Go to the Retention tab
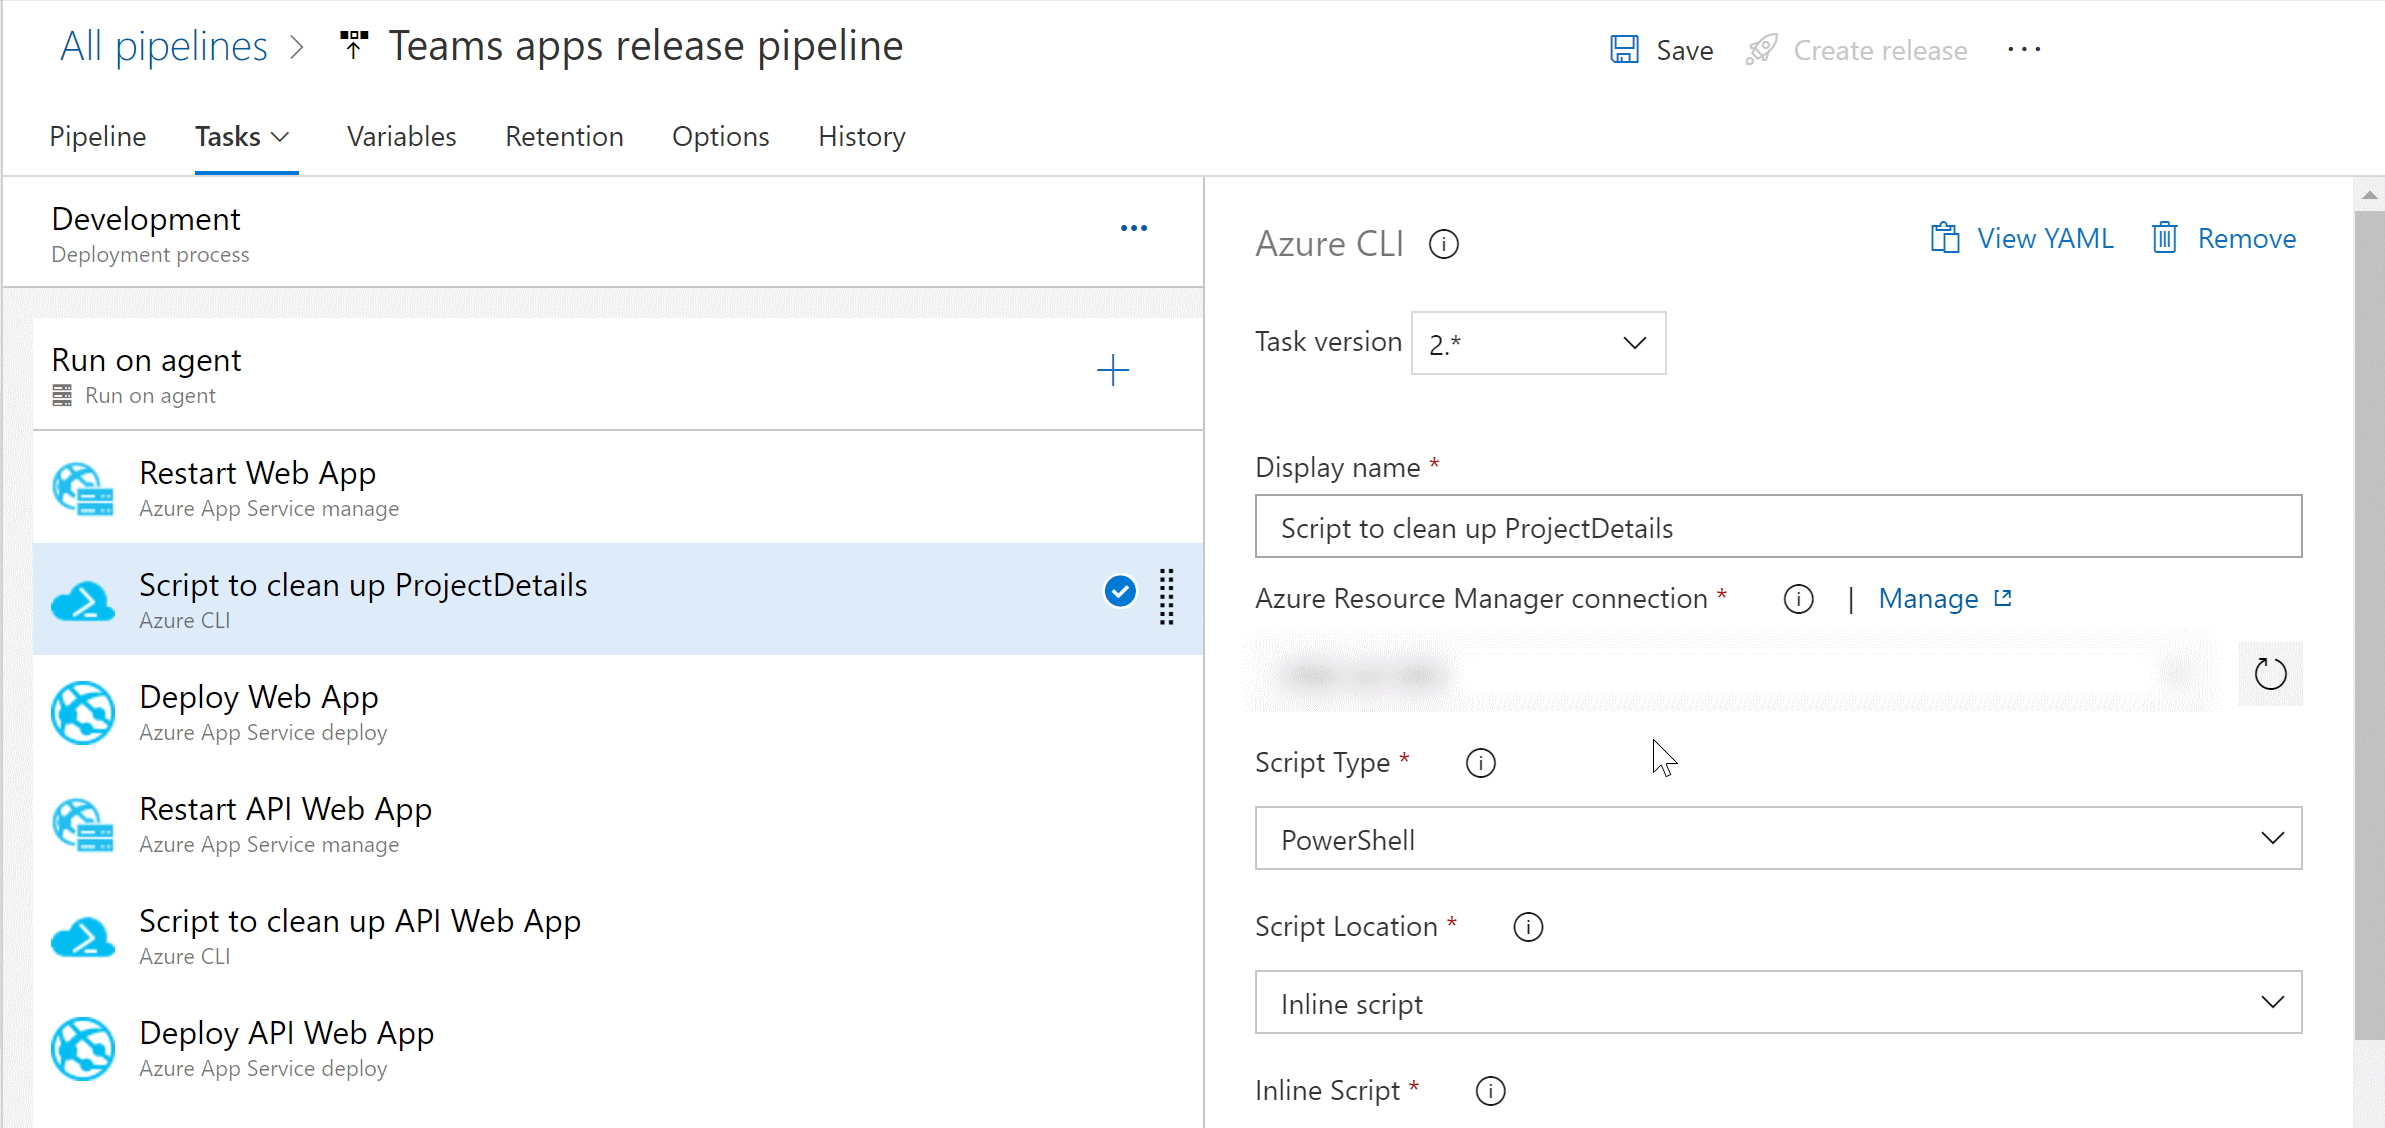Viewport: 2385px width, 1128px height. click(x=564, y=136)
